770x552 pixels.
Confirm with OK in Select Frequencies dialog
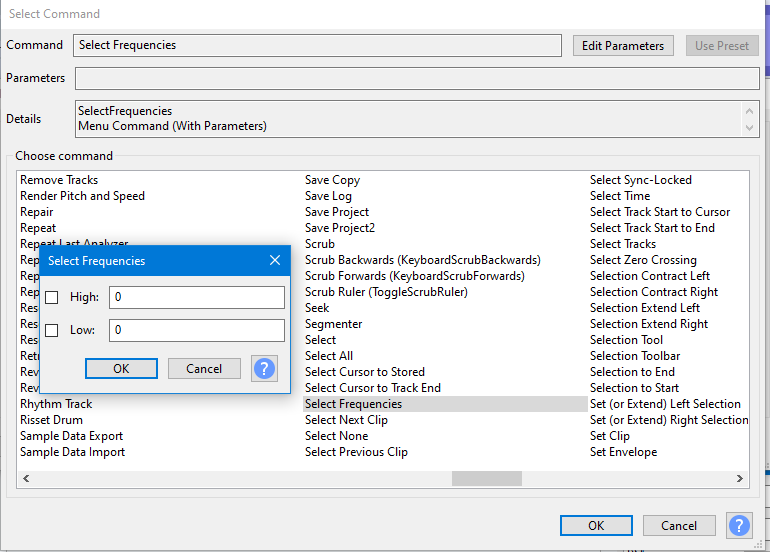point(121,369)
